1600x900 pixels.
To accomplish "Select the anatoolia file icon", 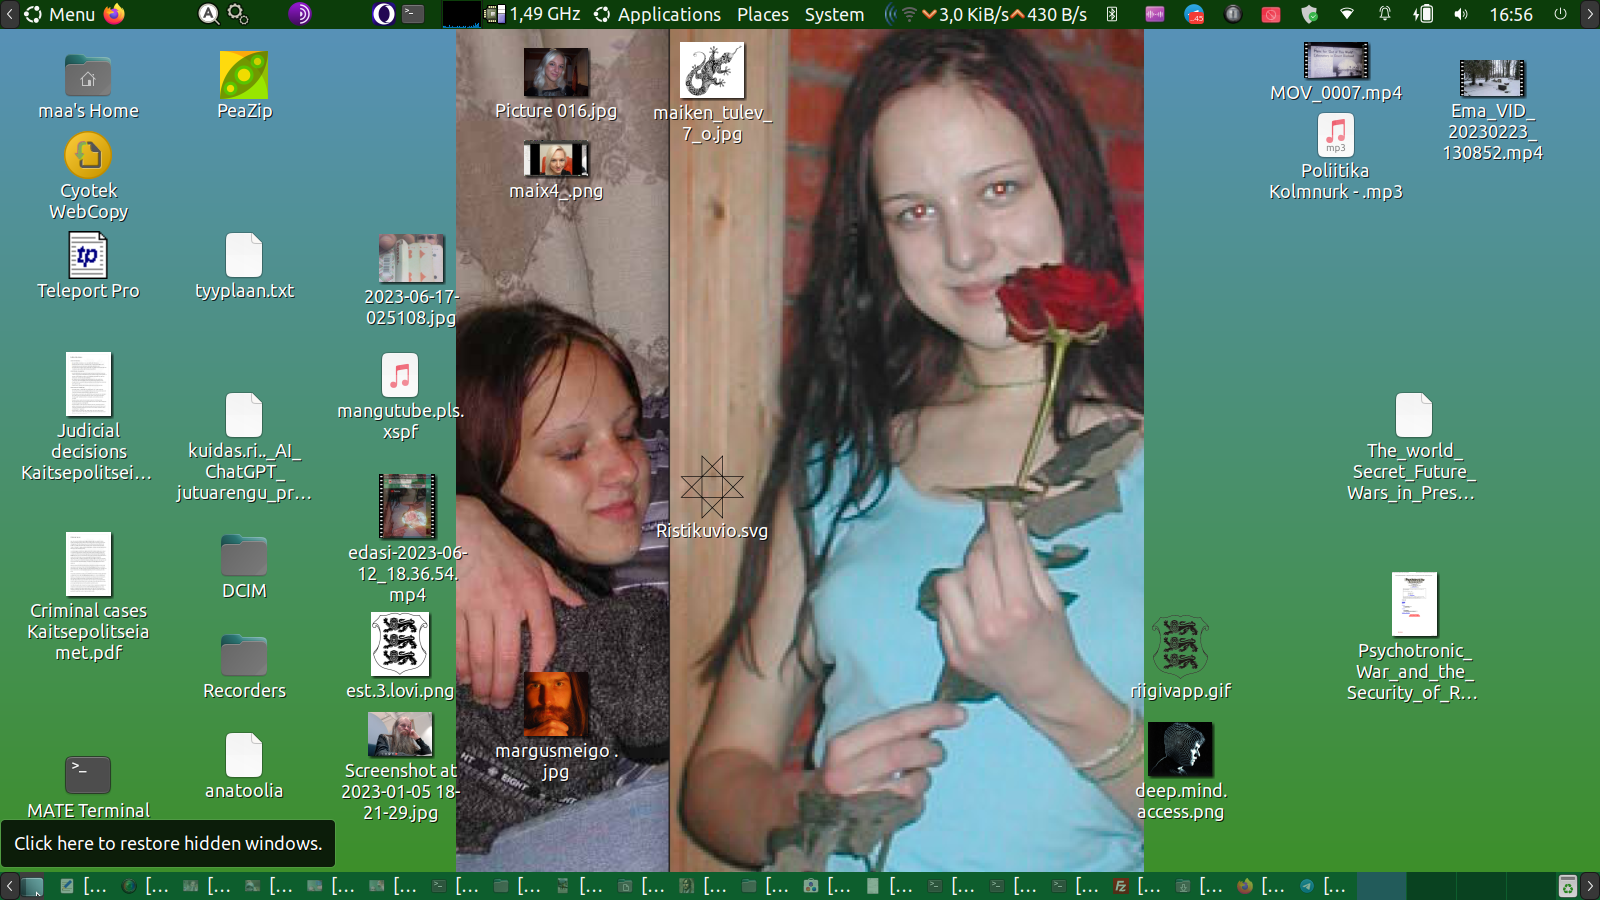I will pos(244,756).
